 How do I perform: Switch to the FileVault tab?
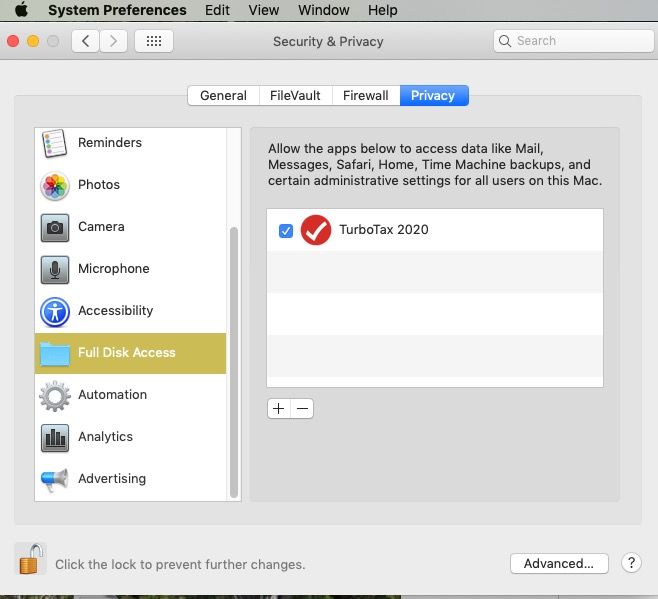295,95
